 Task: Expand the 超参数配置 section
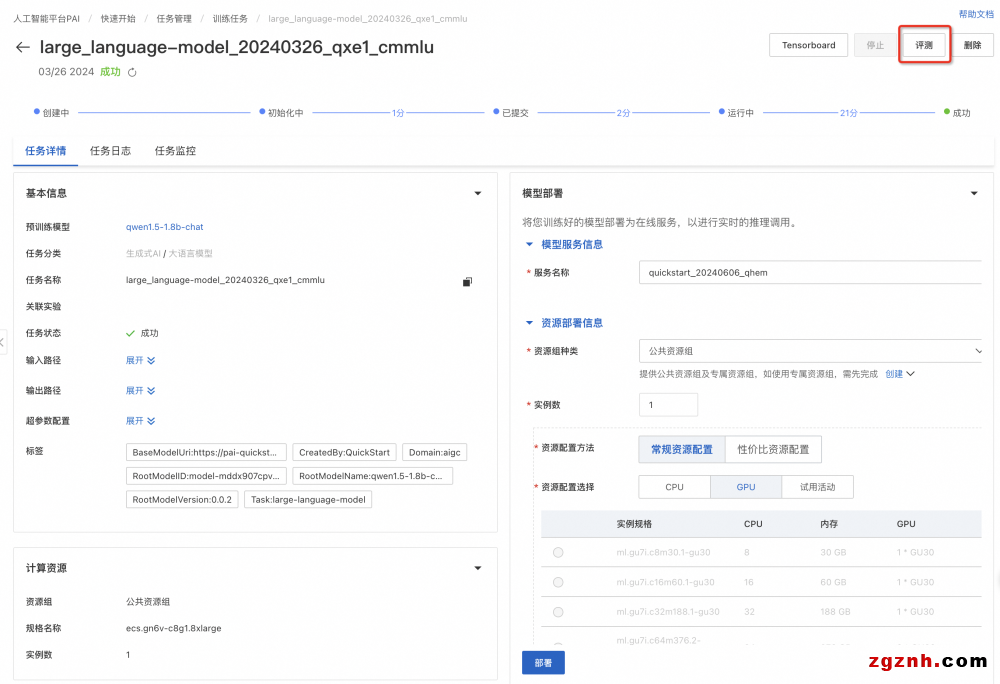click(x=139, y=421)
